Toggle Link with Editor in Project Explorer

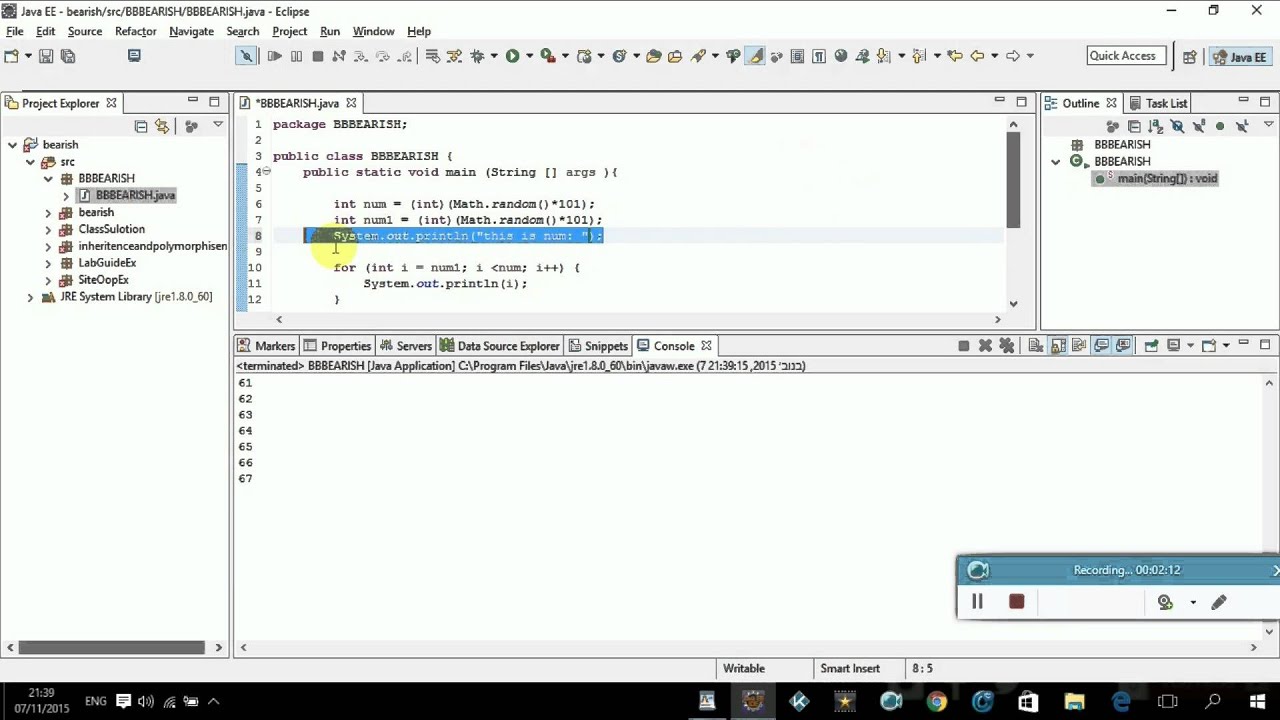[x=163, y=126]
